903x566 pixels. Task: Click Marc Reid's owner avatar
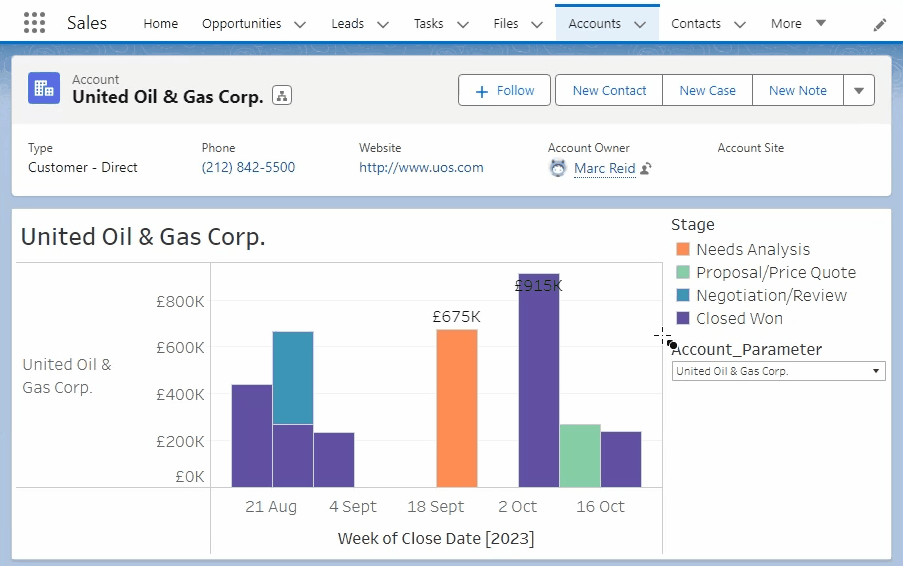click(x=558, y=168)
